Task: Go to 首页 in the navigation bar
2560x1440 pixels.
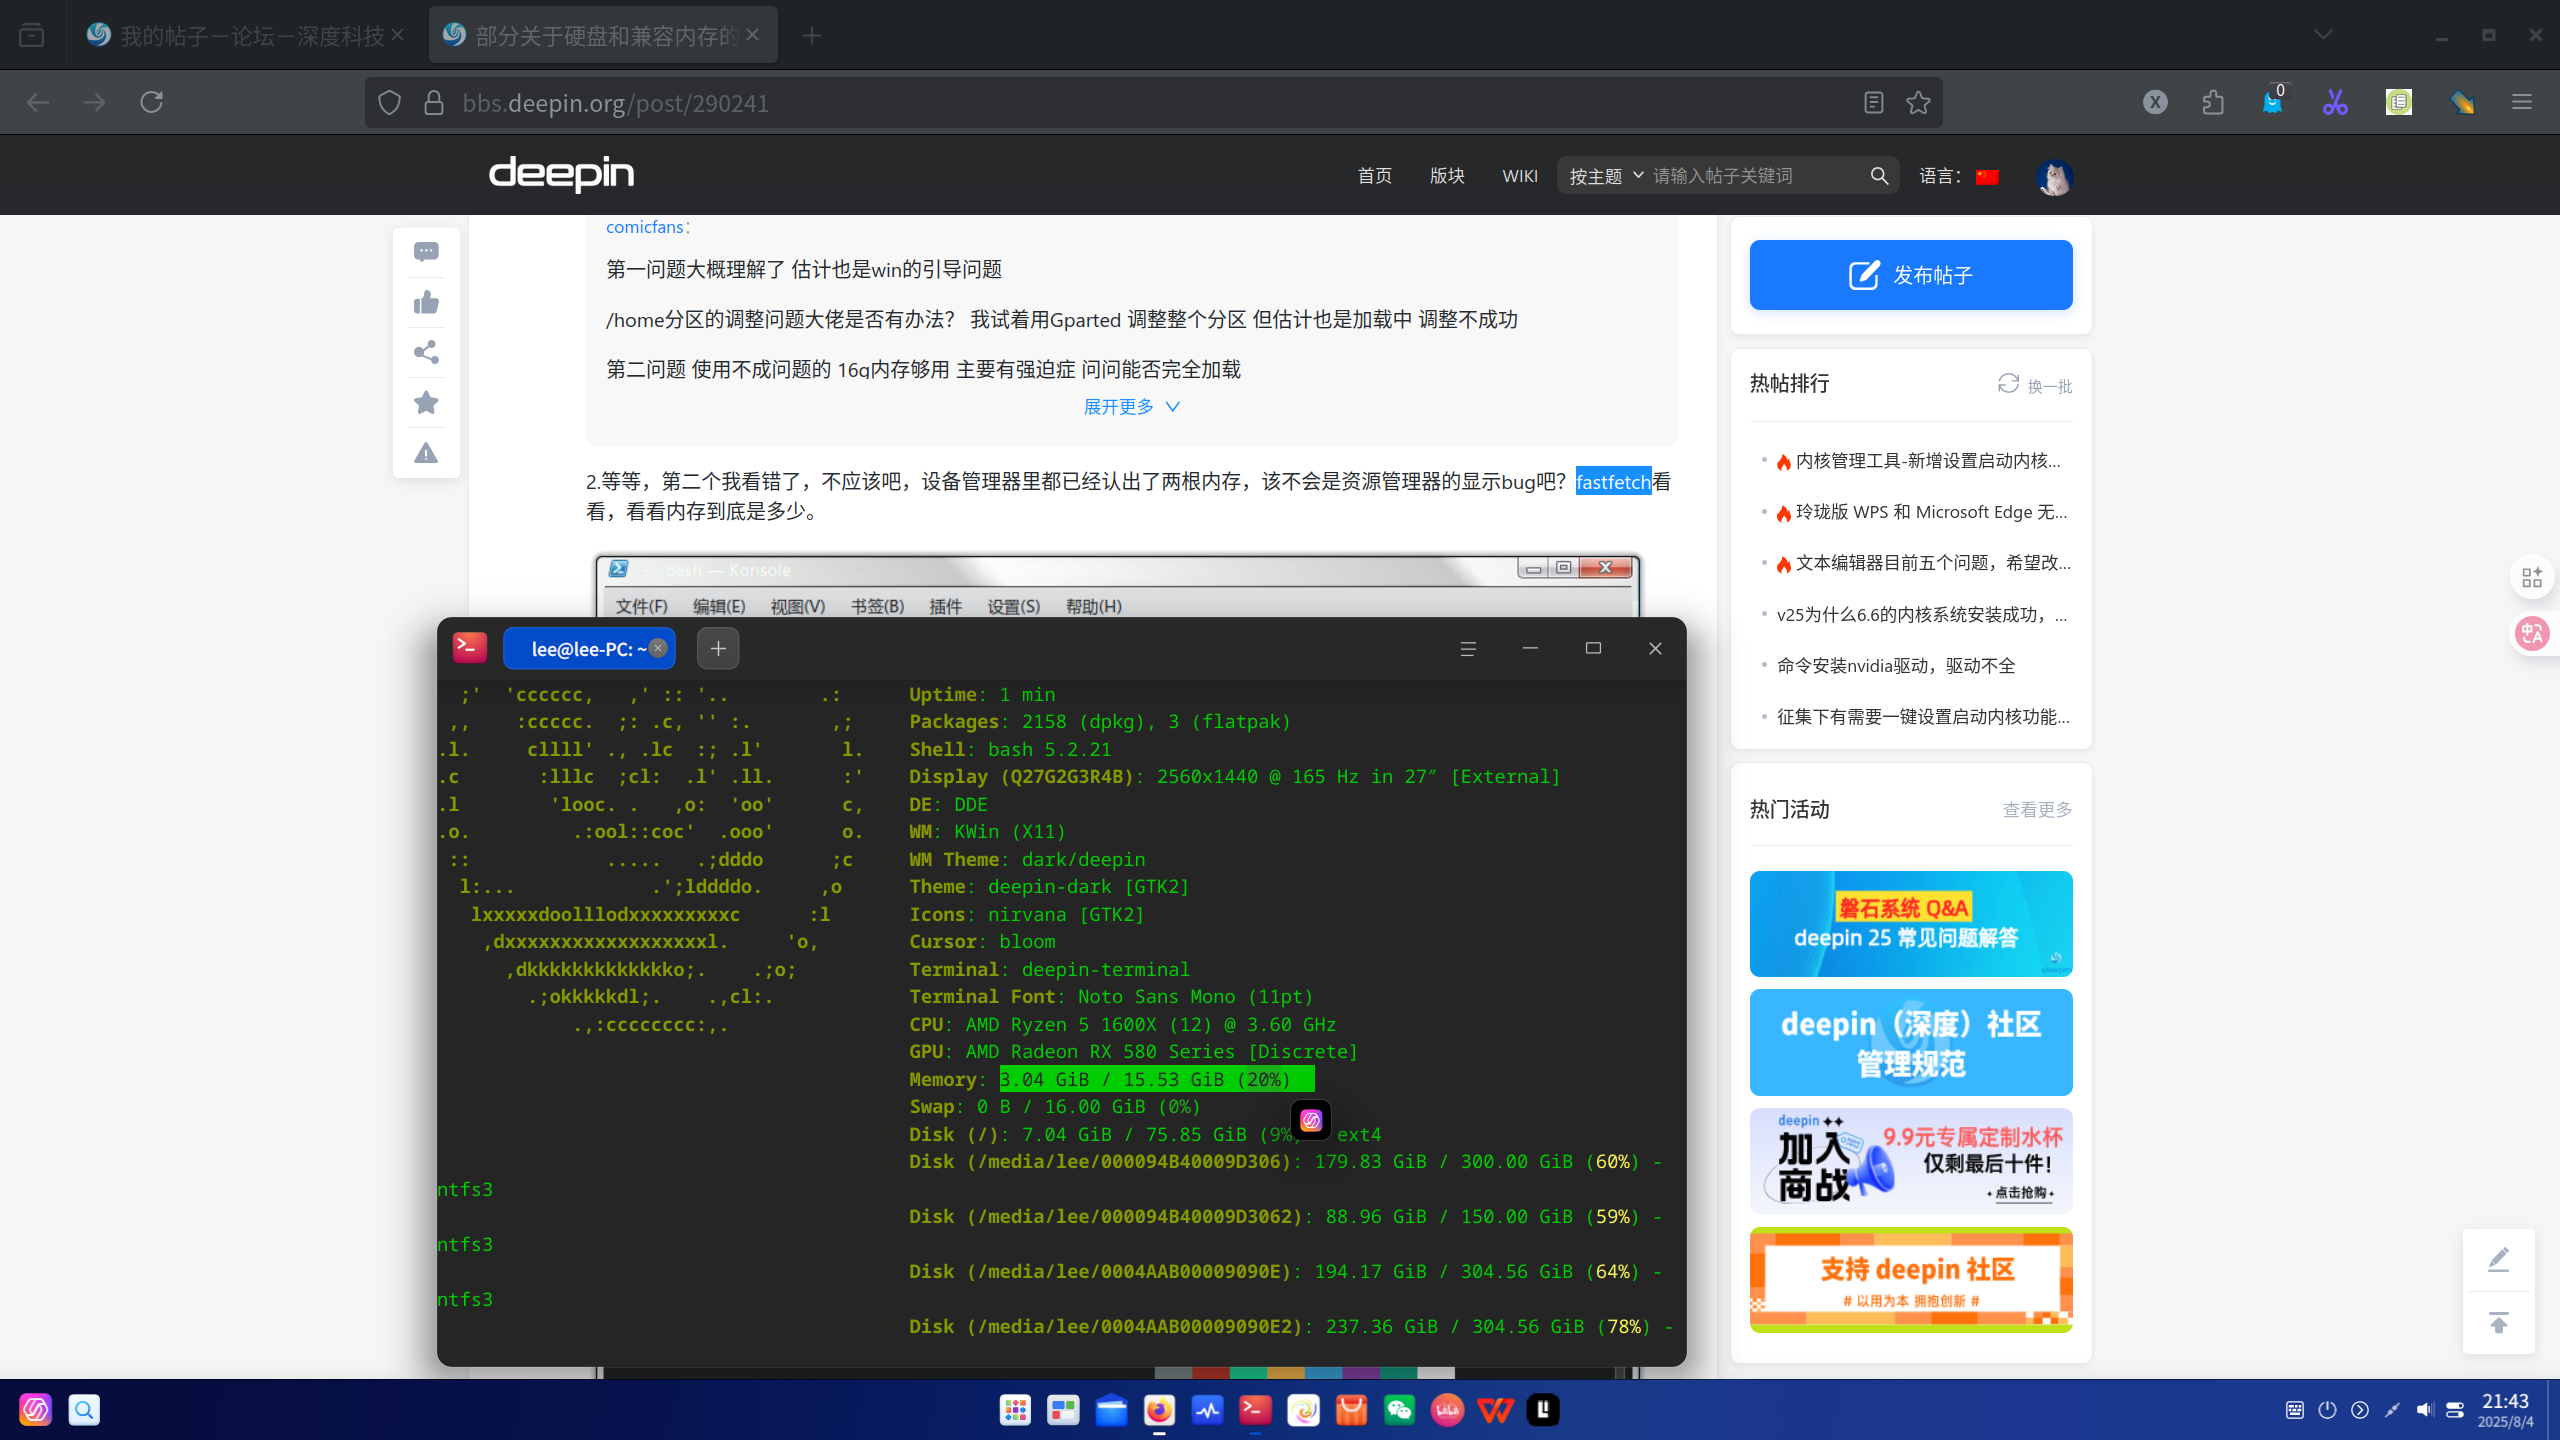Action: (x=1375, y=176)
